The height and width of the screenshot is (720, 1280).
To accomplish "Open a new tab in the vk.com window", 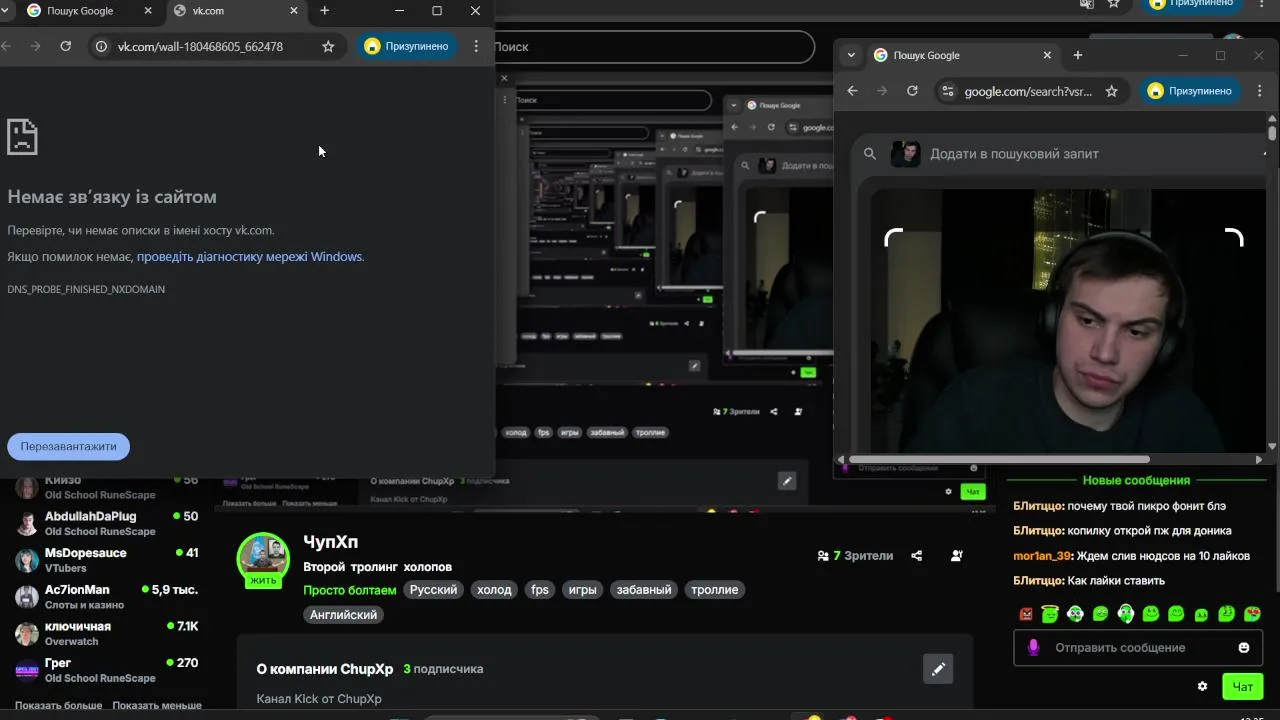I will tap(324, 10).
